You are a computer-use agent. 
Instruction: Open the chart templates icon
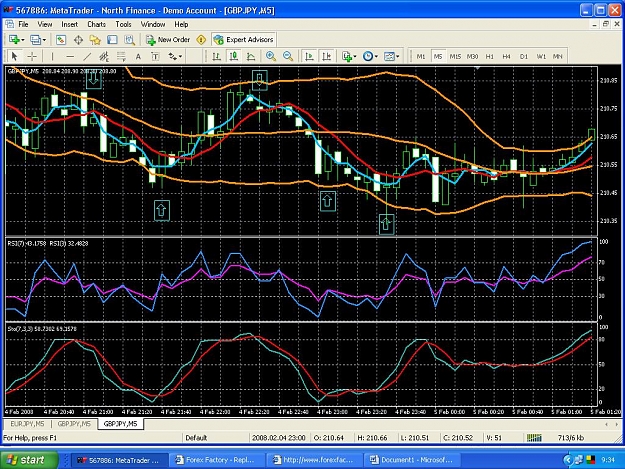[389, 56]
